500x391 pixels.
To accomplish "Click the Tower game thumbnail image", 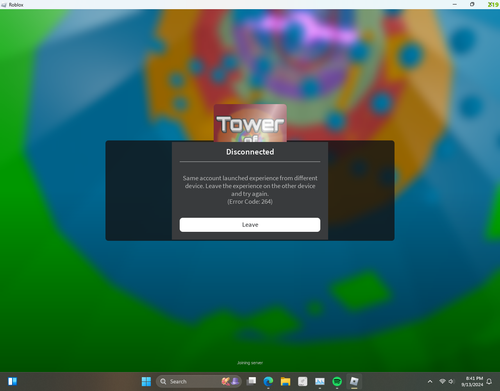I will tap(250, 123).
